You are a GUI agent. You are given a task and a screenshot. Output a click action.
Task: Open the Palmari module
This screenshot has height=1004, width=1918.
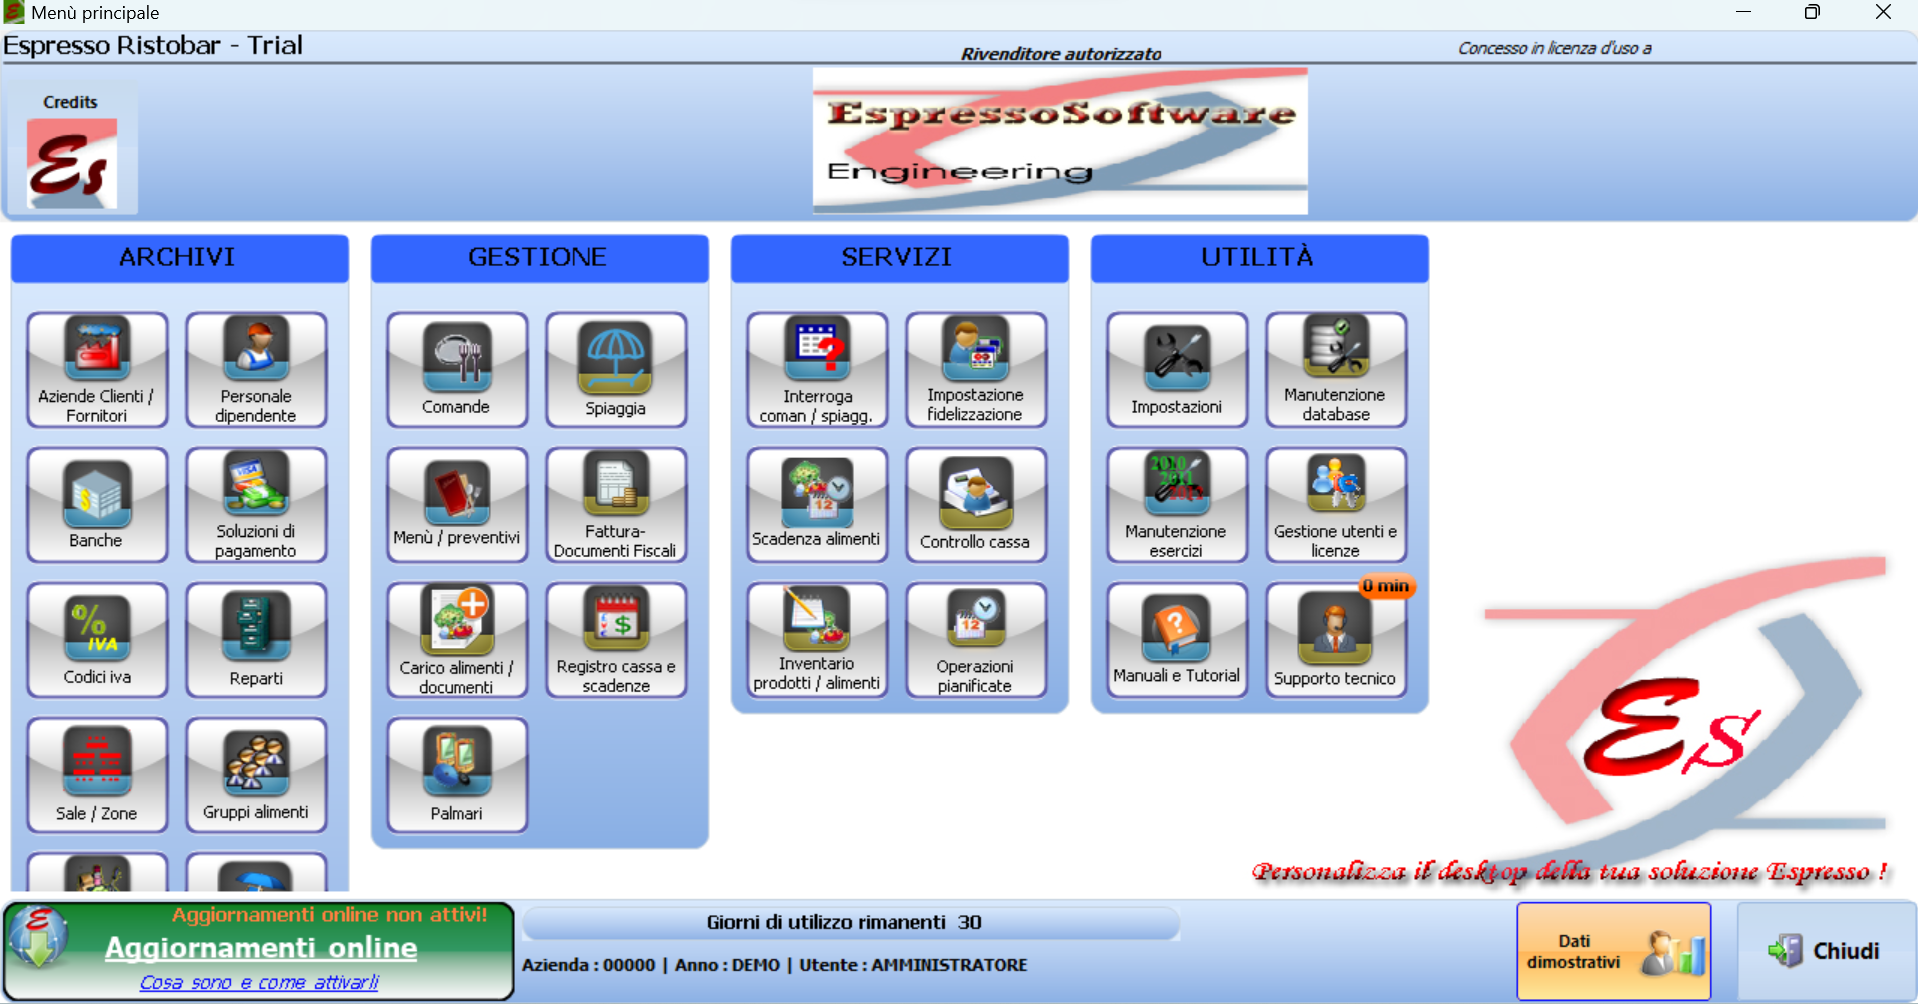457,775
